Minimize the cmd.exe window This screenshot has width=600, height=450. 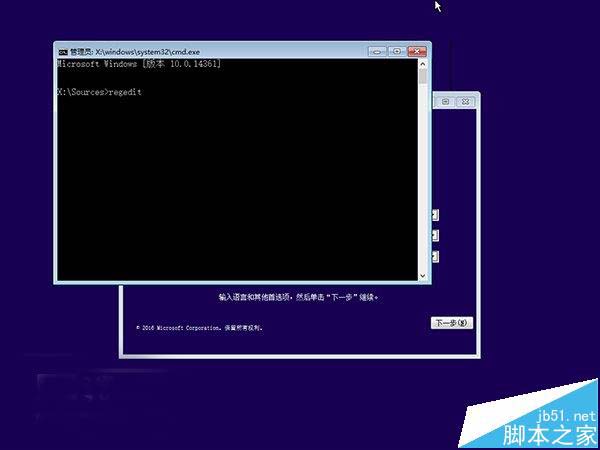[x=377, y=51]
